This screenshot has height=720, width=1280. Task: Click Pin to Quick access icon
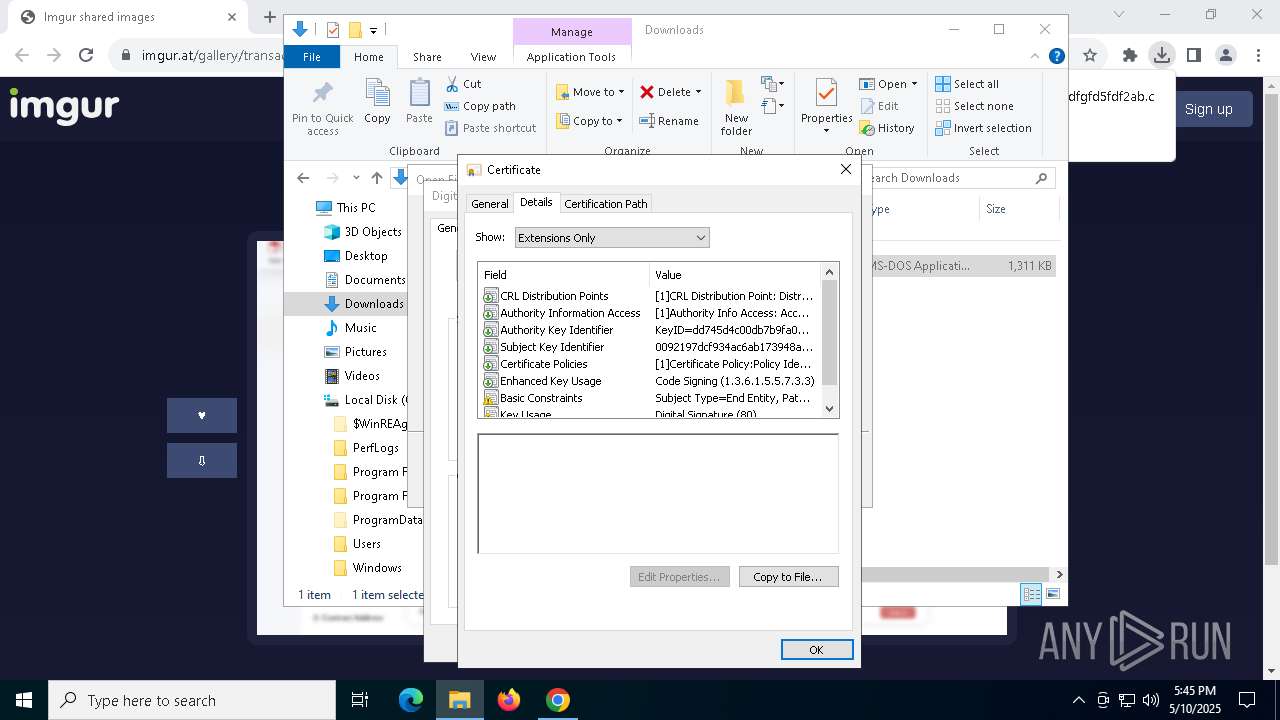322,93
